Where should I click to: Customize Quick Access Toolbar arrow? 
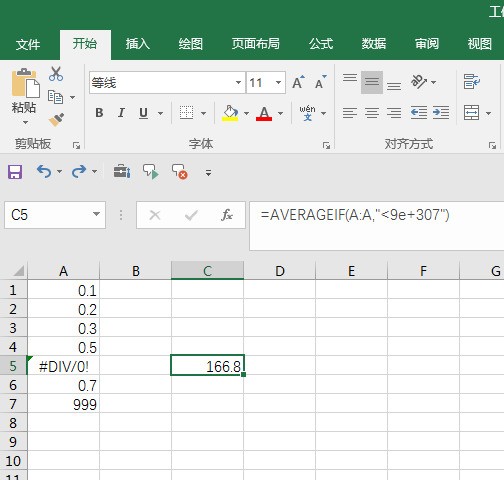(208, 173)
